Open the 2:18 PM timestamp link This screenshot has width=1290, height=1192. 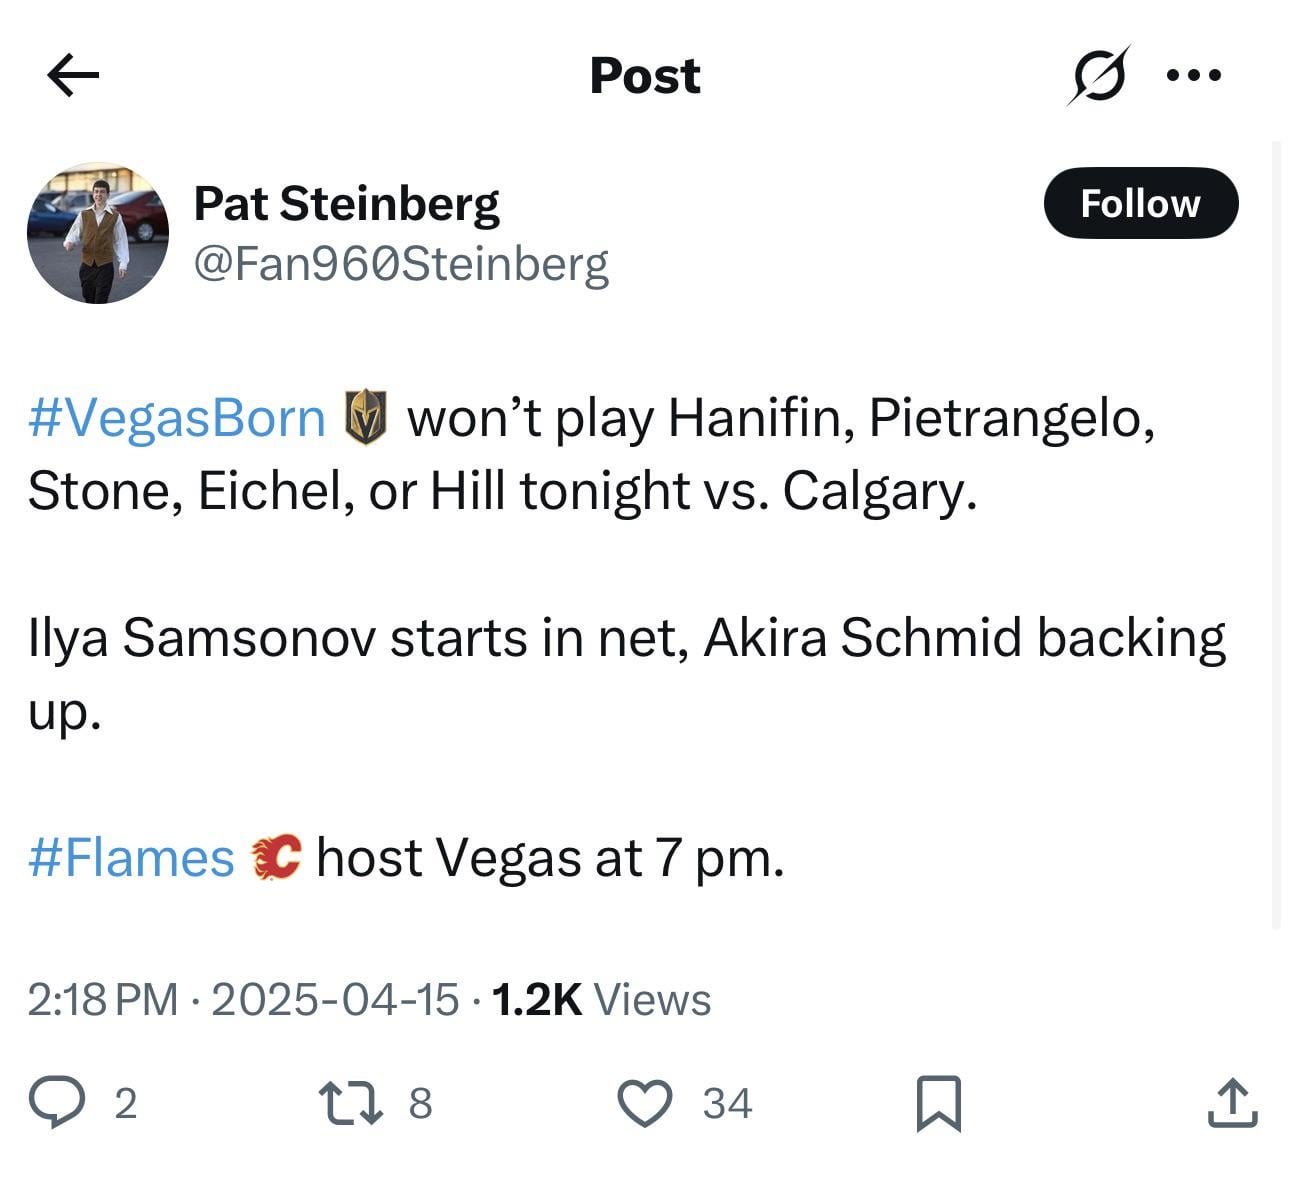102,999
